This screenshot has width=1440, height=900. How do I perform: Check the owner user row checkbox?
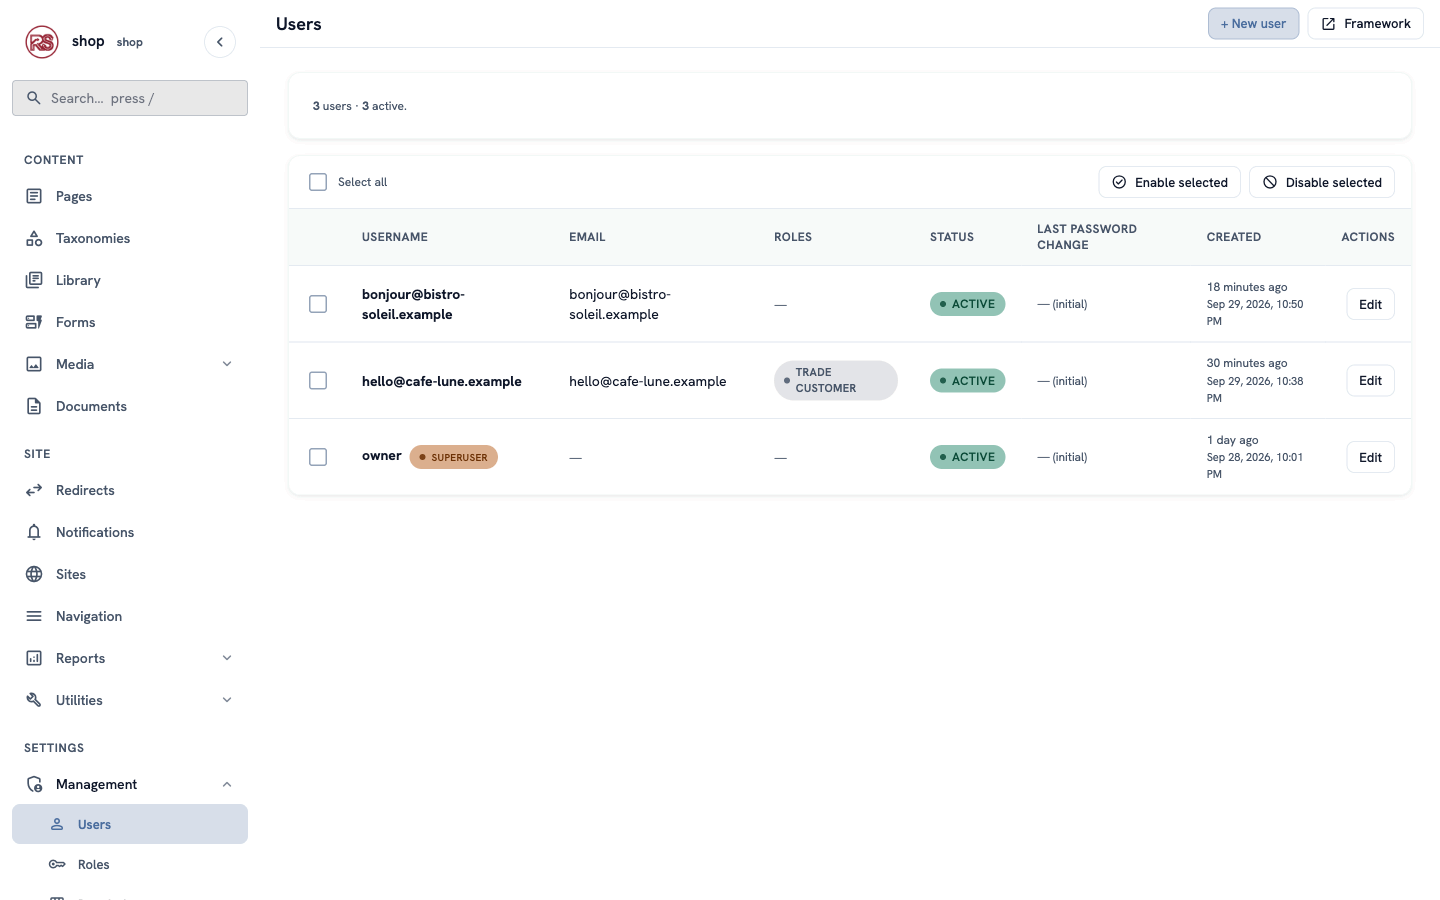coord(318,457)
